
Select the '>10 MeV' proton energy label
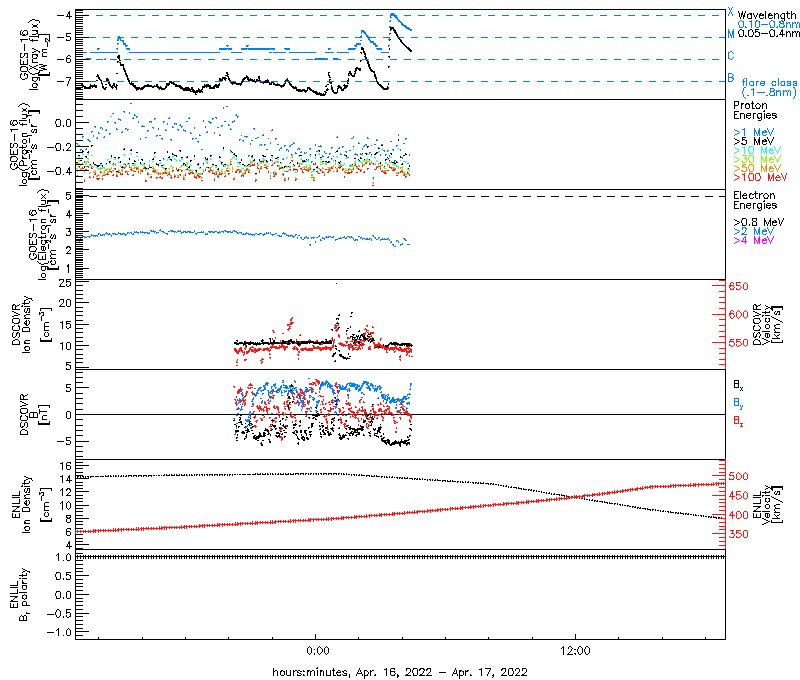[x=757, y=150]
